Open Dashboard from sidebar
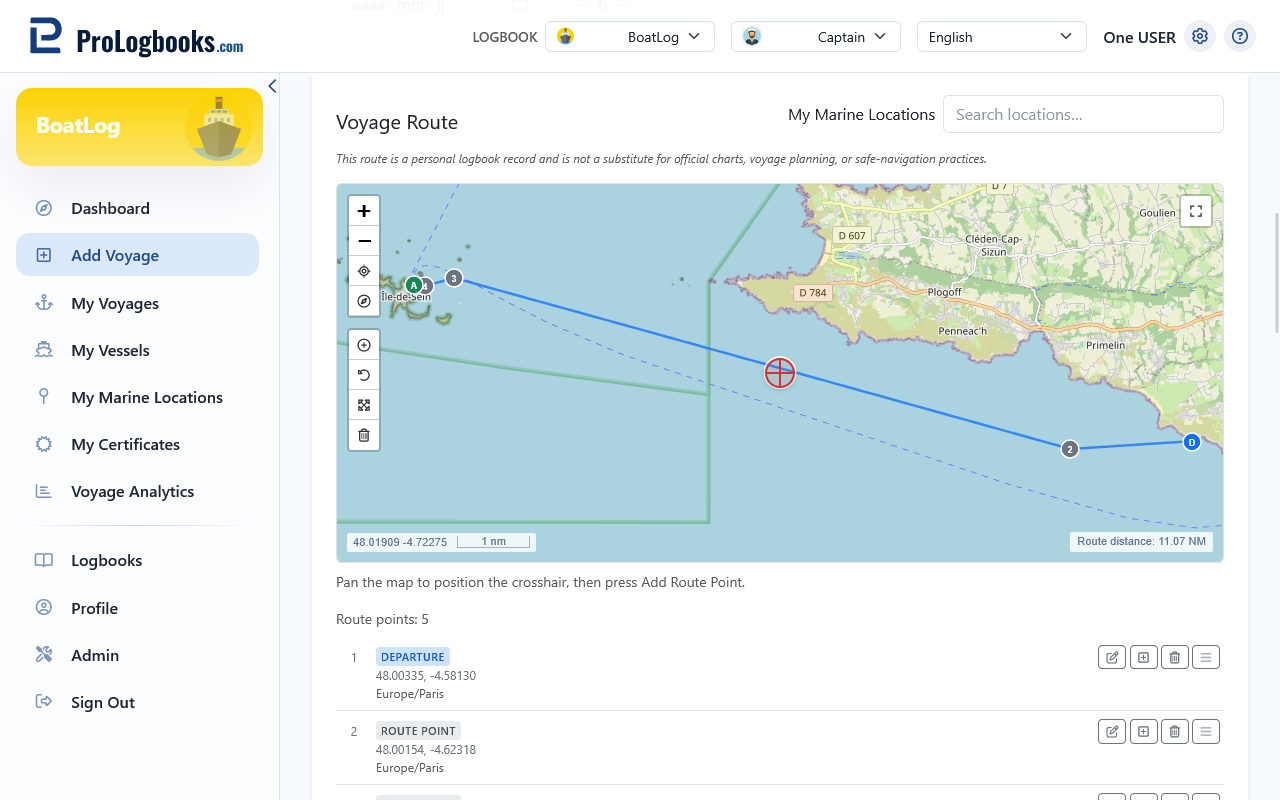 coord(137,208)
